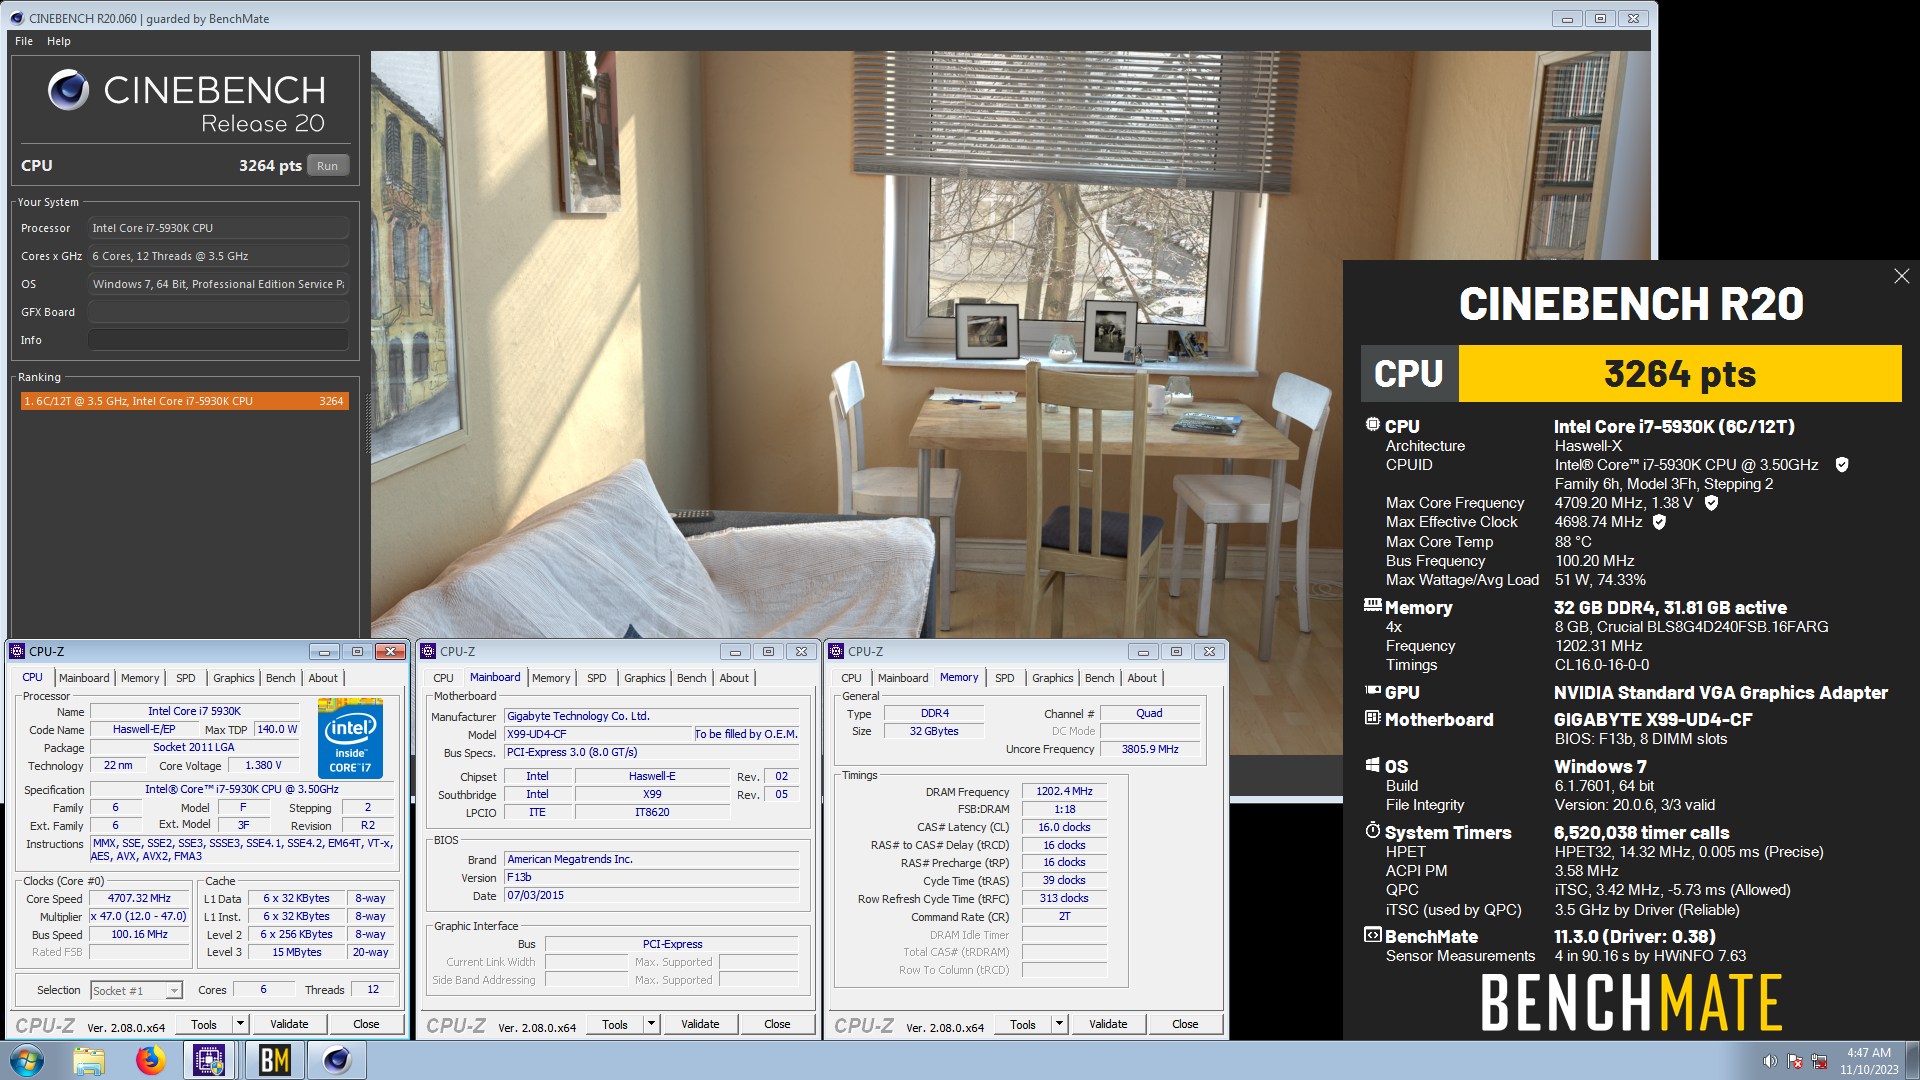This screenshot has width=1920, height=1080.
Task: Click Close button in the Memory CPU-Z window
Action: pos(1185,1024)
